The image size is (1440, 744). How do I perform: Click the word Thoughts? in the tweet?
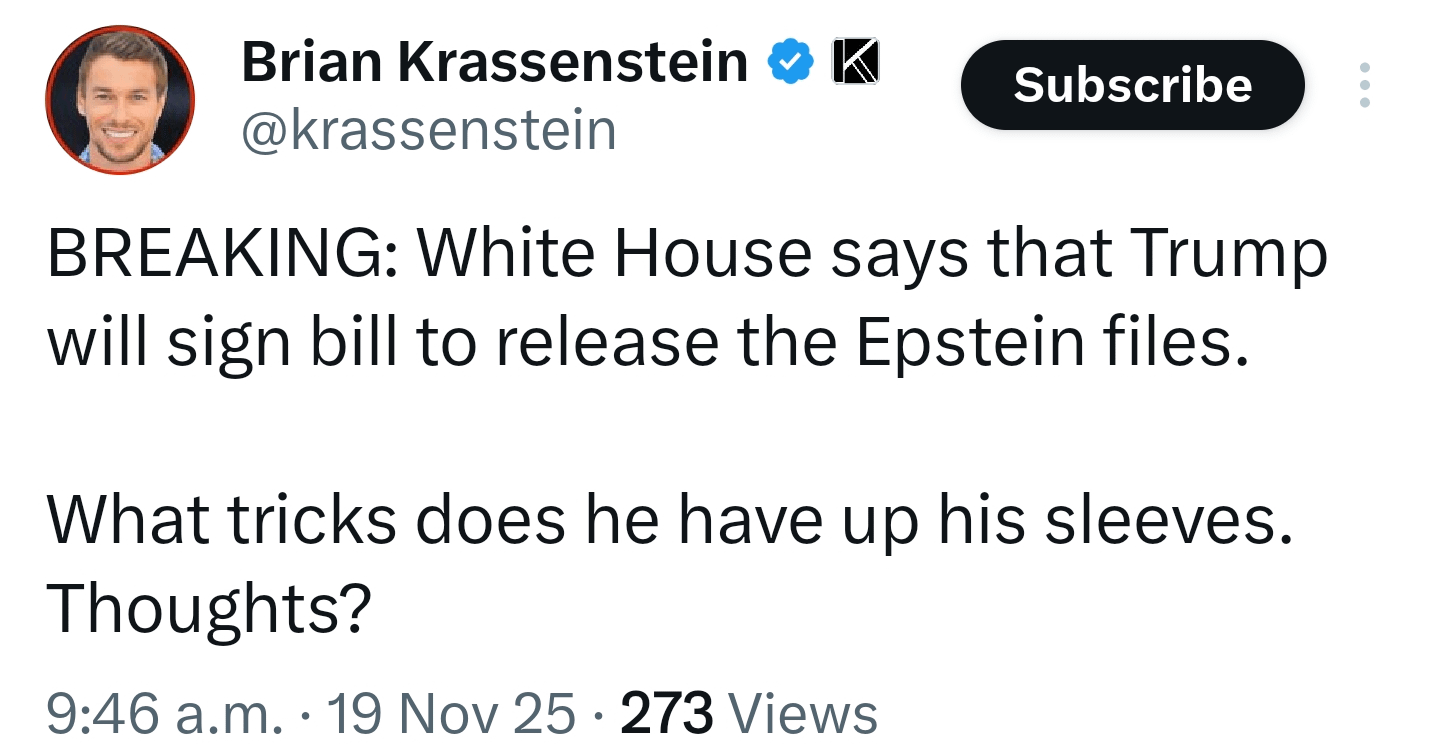(209, 607)
